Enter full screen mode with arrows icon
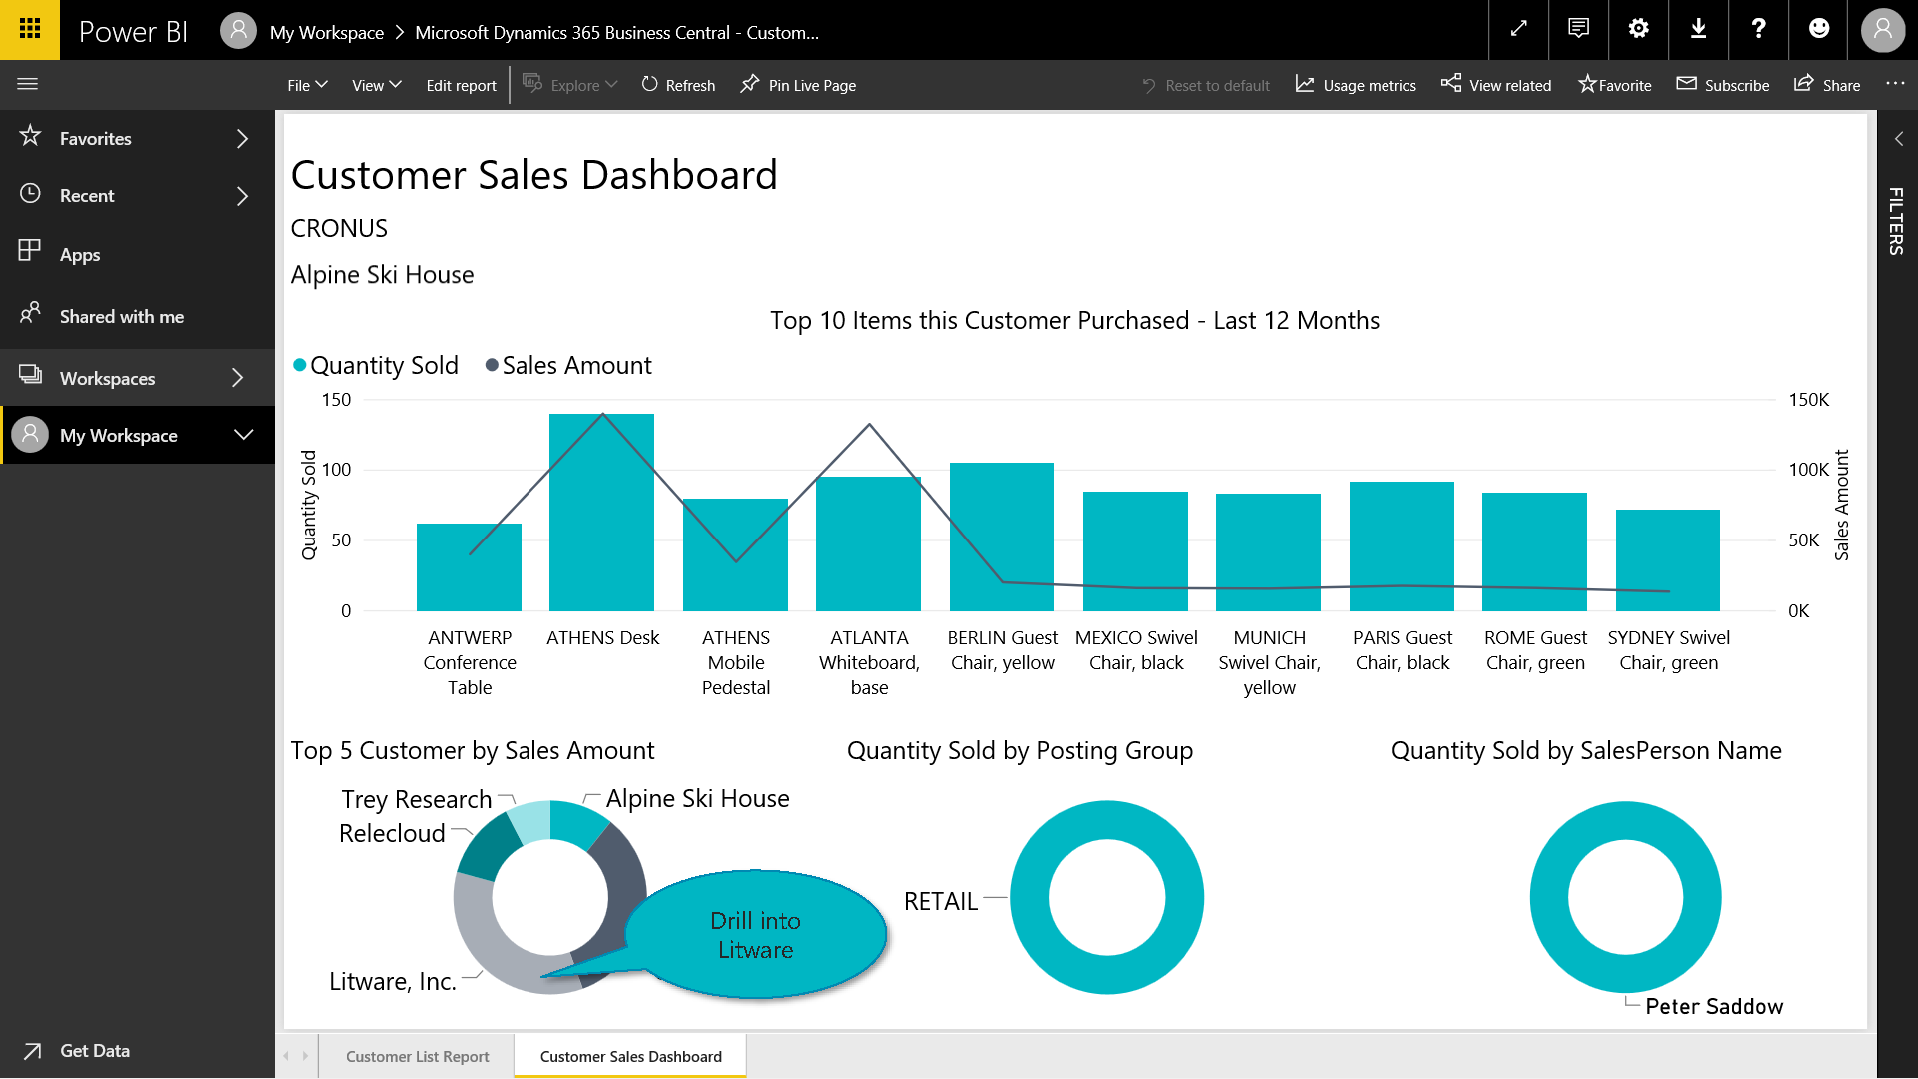1918x1079 pixels. [1518, 29]
